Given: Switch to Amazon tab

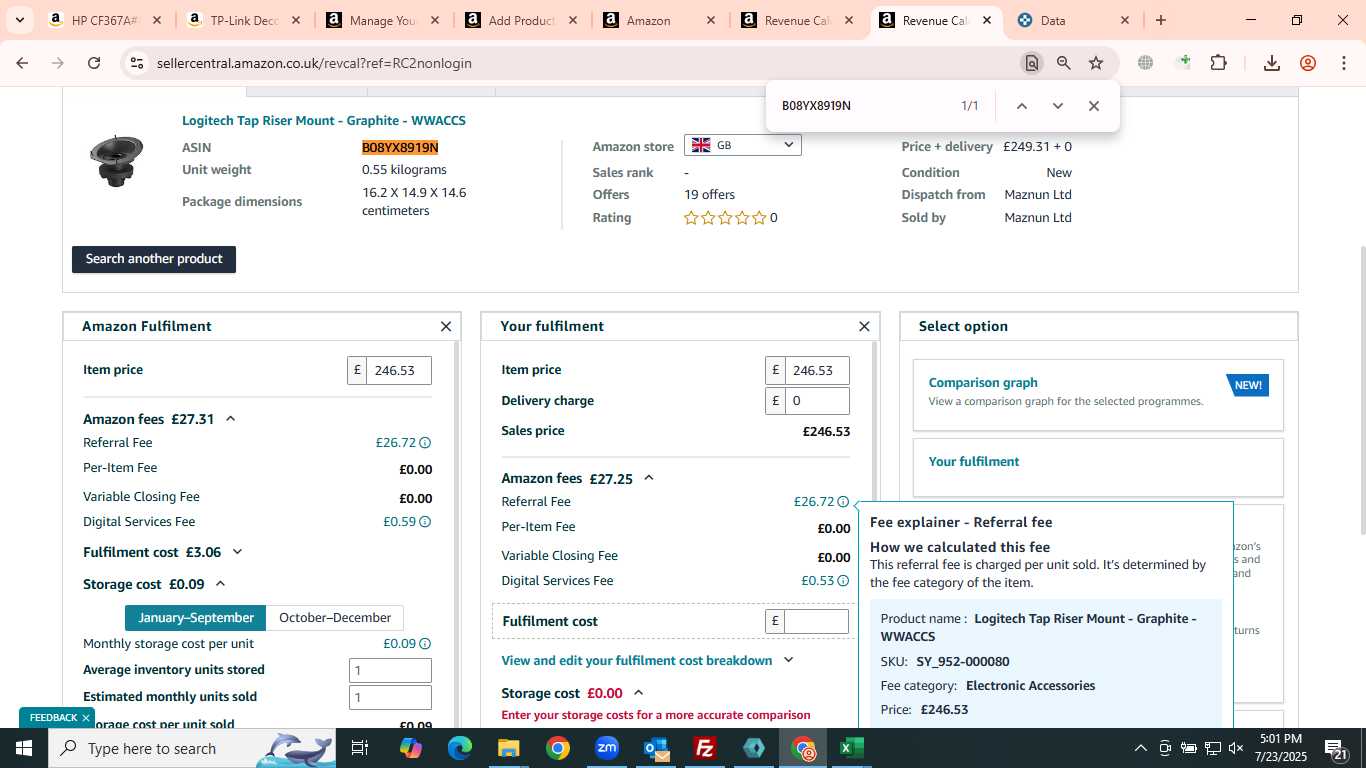Looking at the screenshot, I should tap(660, 20).
